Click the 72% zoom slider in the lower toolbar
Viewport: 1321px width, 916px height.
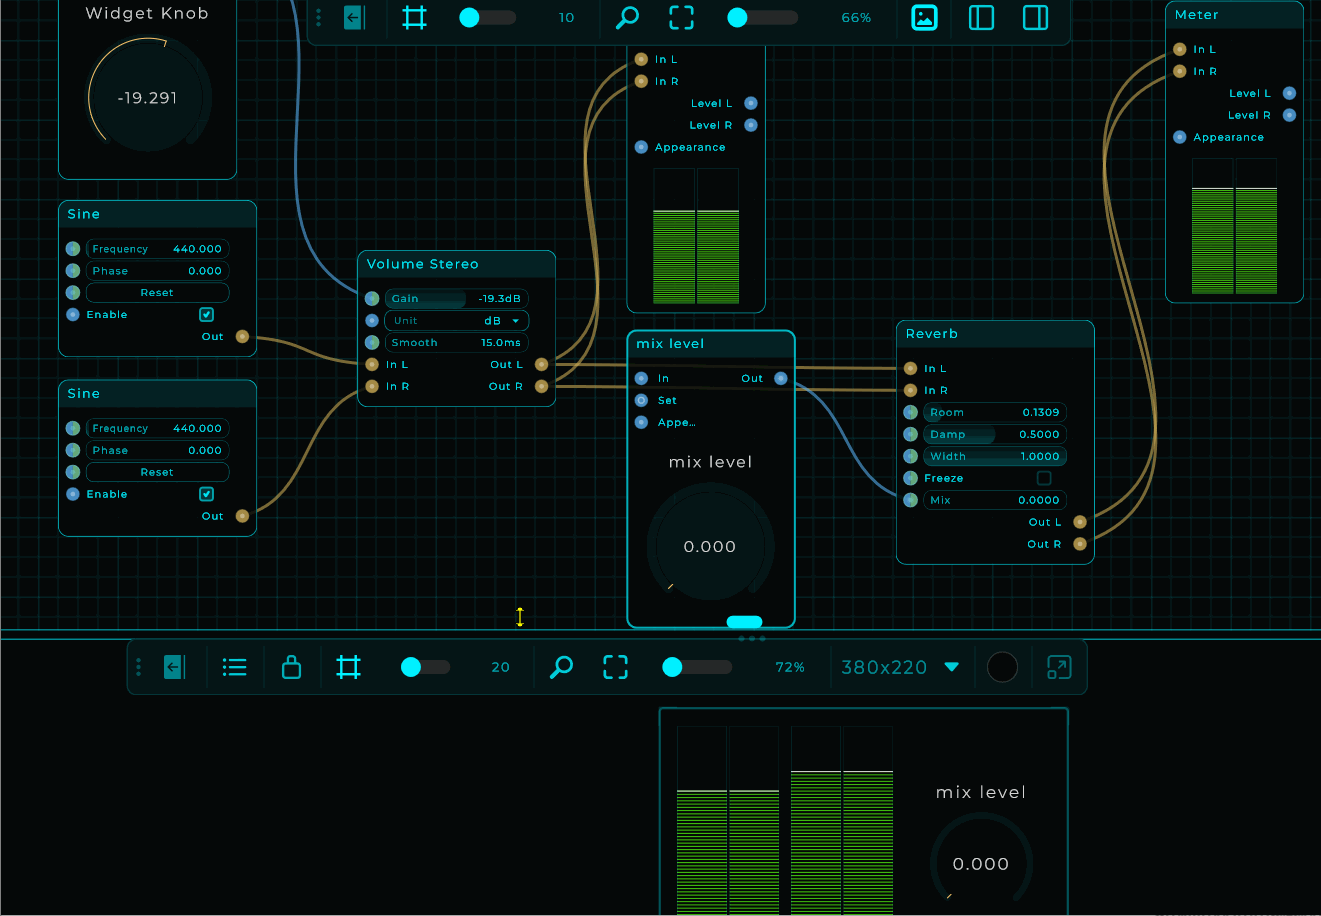pyautogui.click(x=698, y=667)
